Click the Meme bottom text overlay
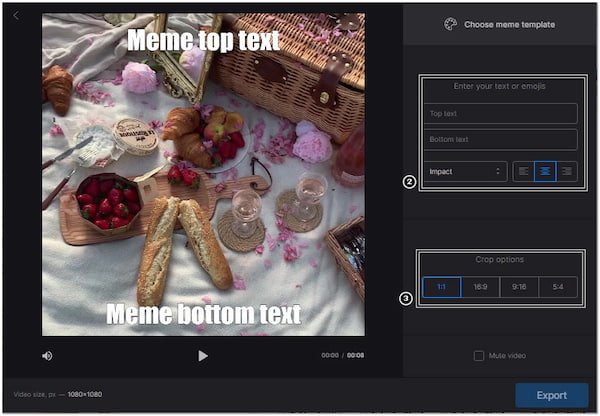This screenshot has height=416, width=600. [x=204, y=314]
